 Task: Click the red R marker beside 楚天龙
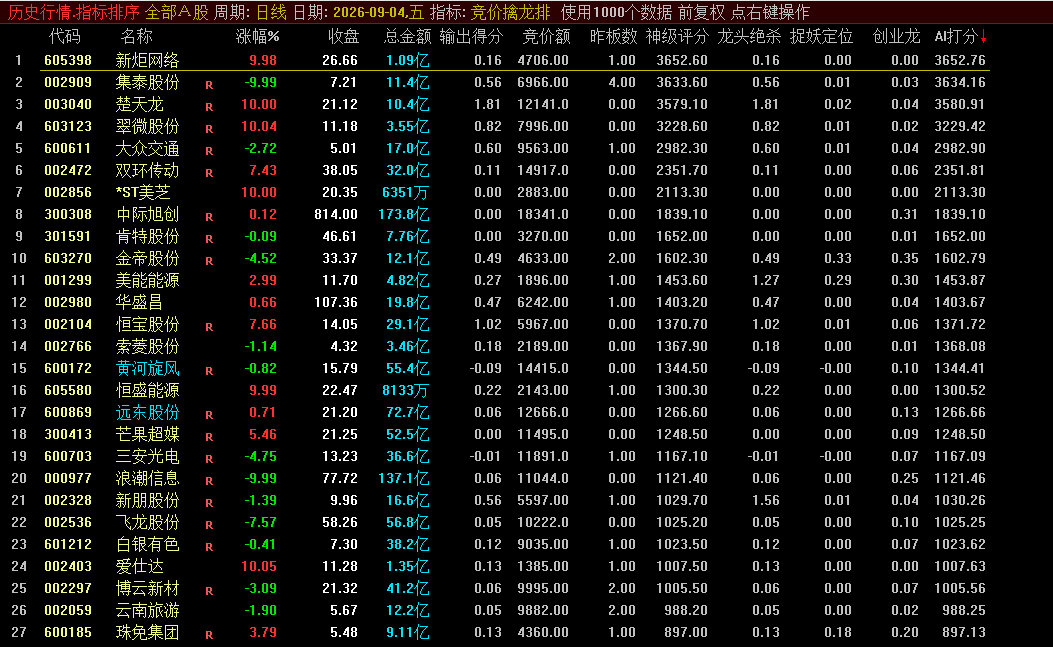click(x=209, y=107)
